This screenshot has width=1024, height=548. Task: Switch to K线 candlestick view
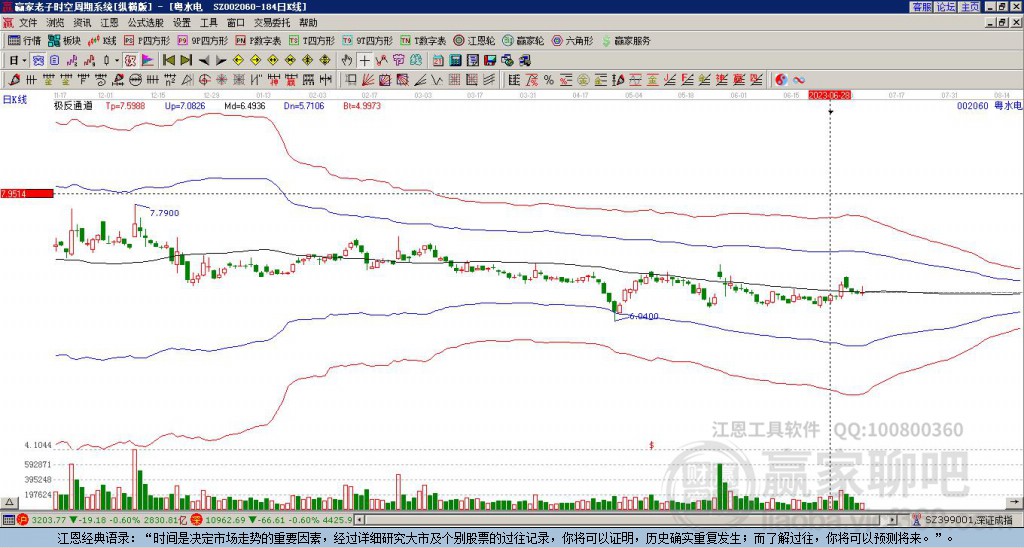click(x=103, y=40)
